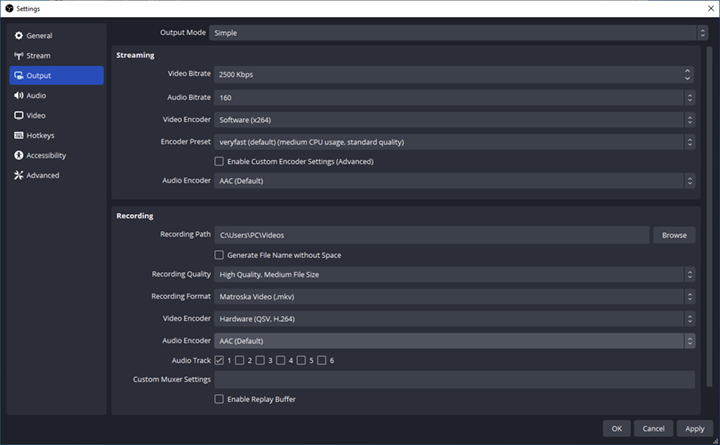Screen dimensions: 720x445
Task: Click the Output monitor icon in sidebar
Action: tap(18, 75)
